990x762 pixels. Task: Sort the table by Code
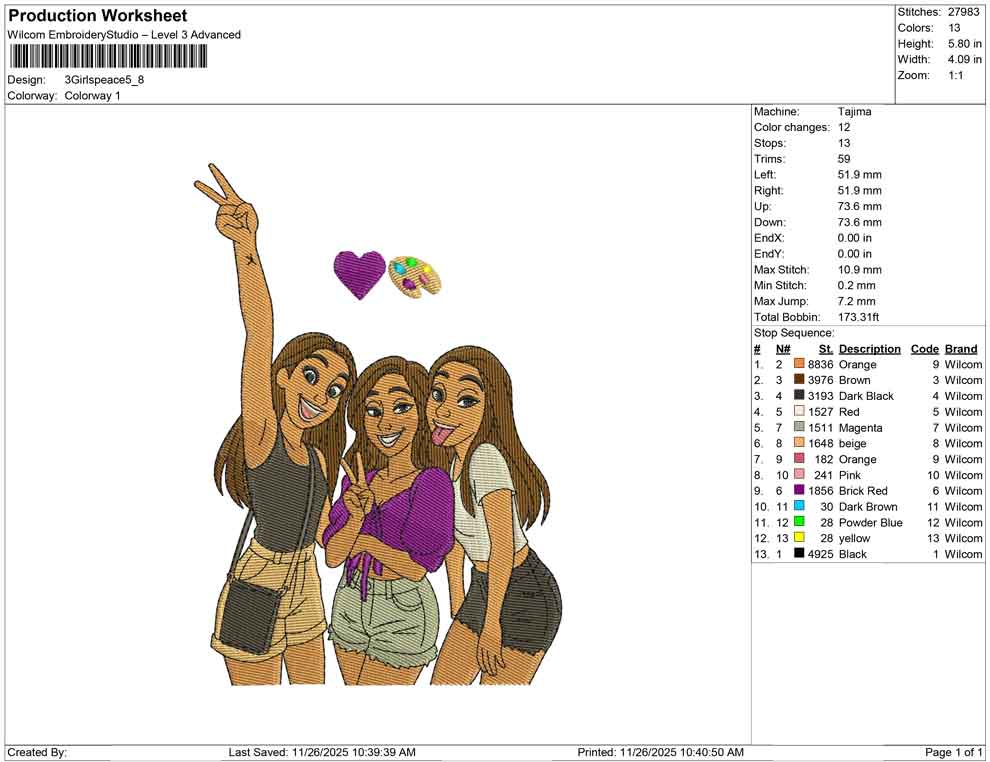(x=925, y=348)
